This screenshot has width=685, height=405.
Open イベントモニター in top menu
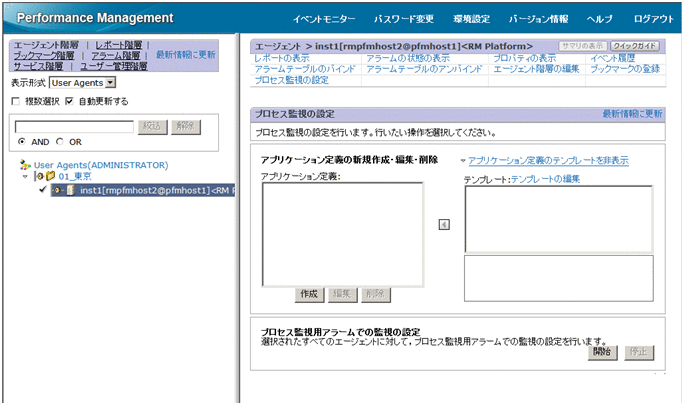click(x=325, y=19)
